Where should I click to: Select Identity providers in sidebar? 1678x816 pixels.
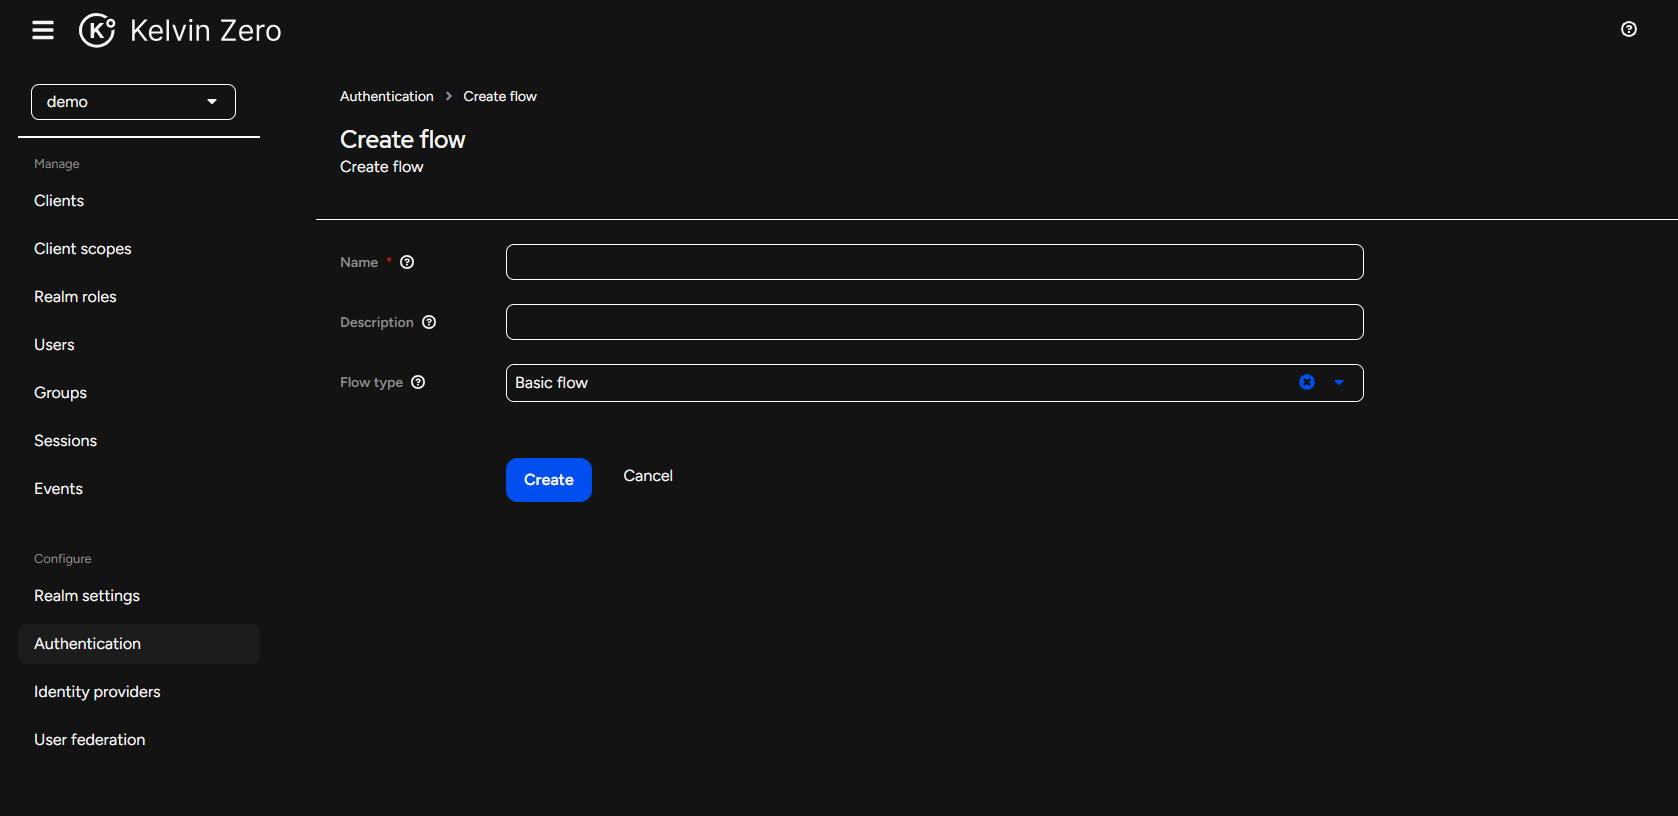(97, 692)
